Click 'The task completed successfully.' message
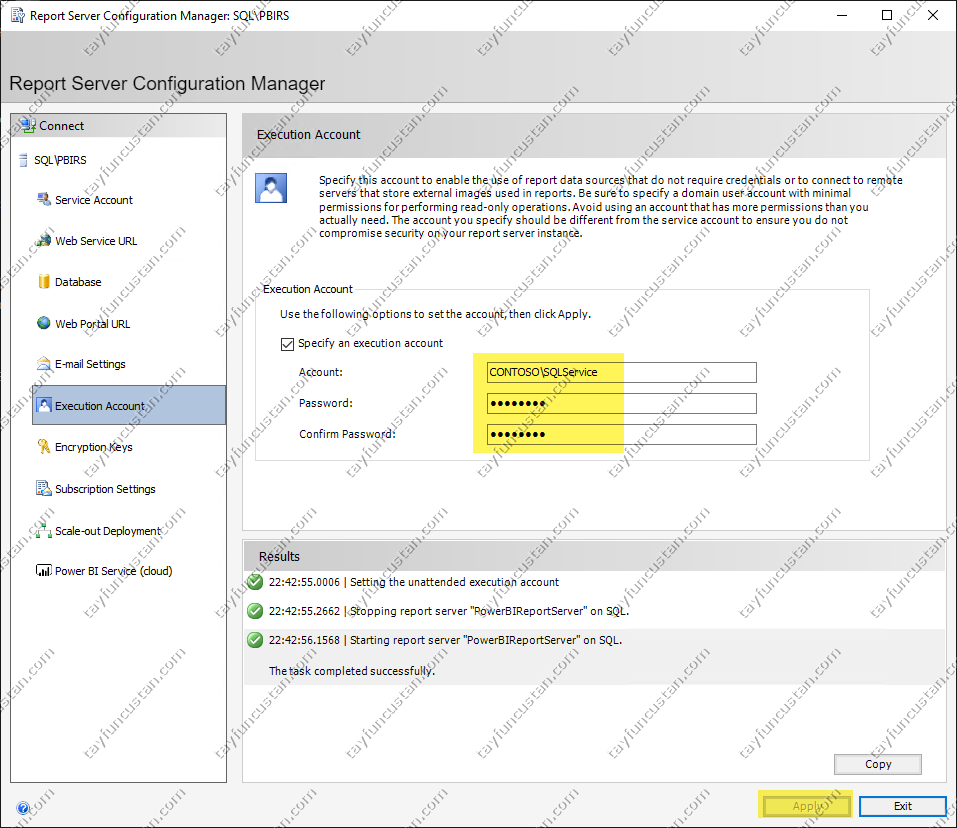Screen dimensions: 957x828 click(x=352, y=671)
